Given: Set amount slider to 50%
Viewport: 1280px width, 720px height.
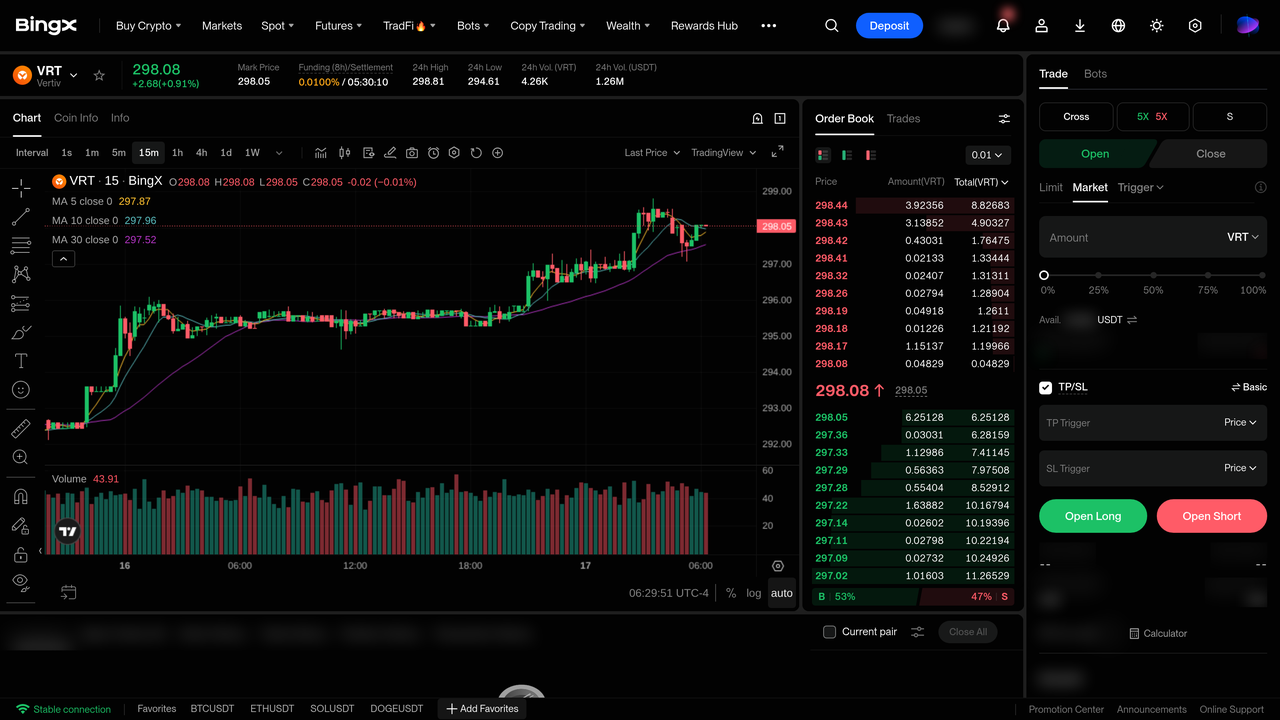Looking at the screenshot, I should tap(1153, 275).
